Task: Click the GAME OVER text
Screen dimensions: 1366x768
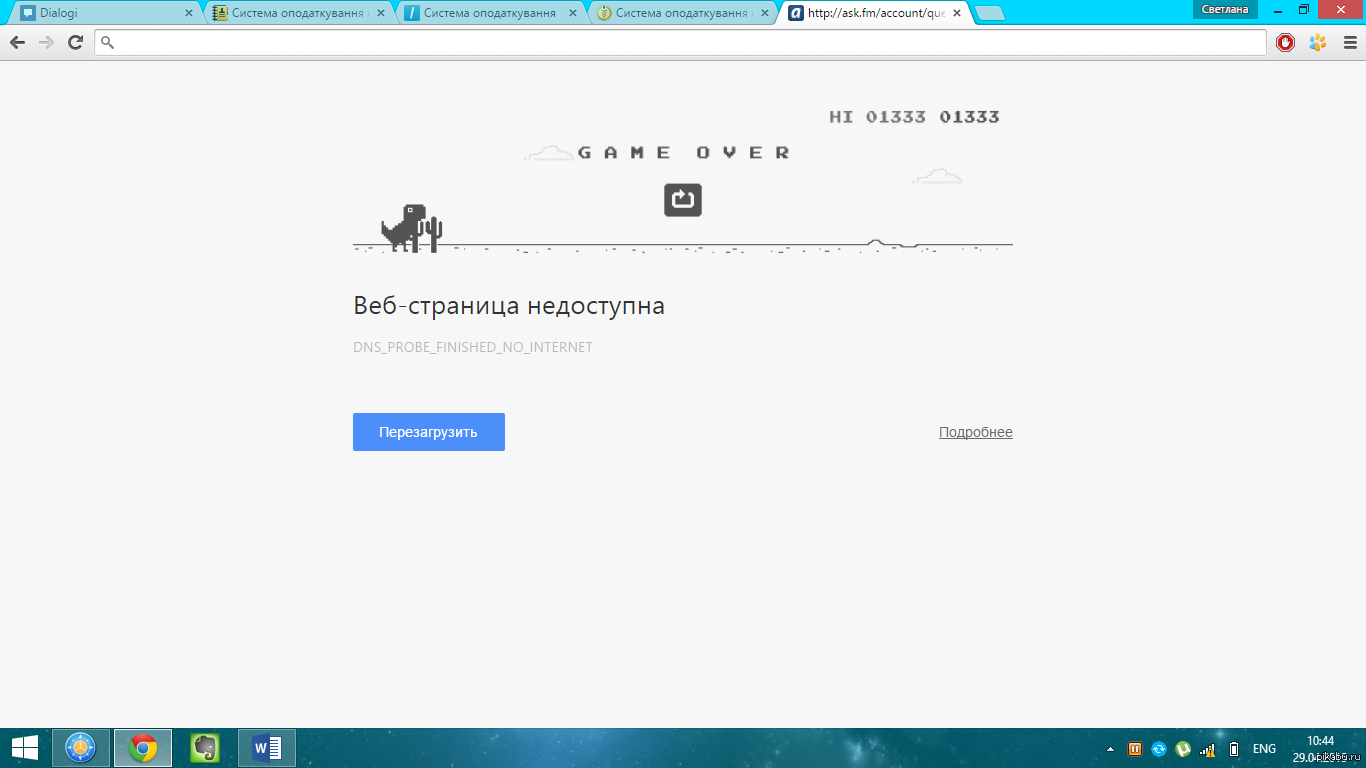Action: 684,152
